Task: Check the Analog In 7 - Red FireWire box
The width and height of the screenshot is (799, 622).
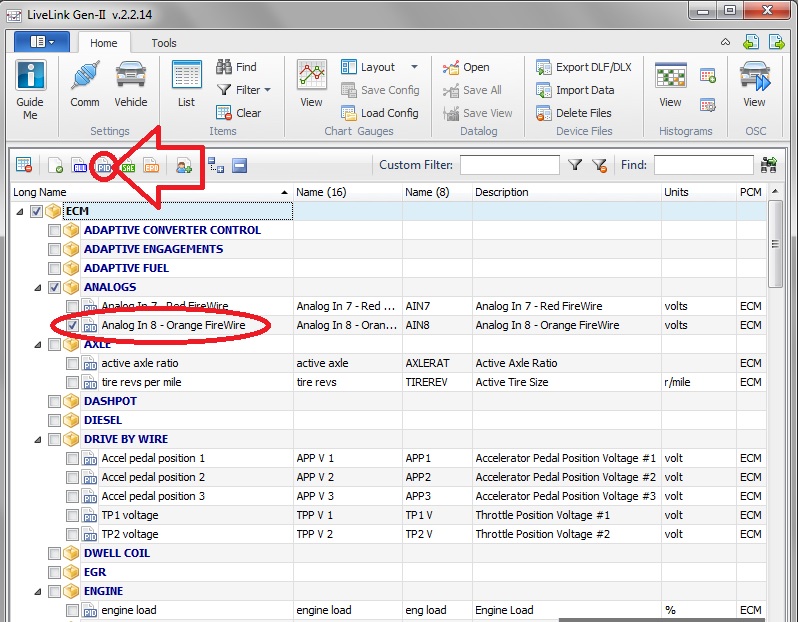Action: tap(73, 306)
